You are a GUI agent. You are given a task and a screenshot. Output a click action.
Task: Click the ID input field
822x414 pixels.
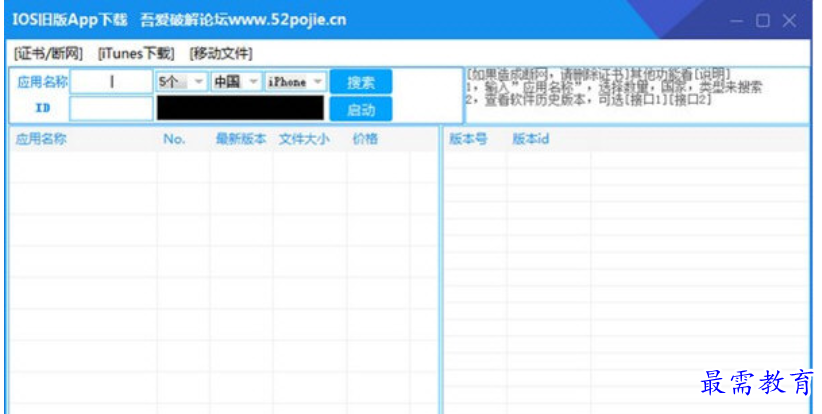111,108
